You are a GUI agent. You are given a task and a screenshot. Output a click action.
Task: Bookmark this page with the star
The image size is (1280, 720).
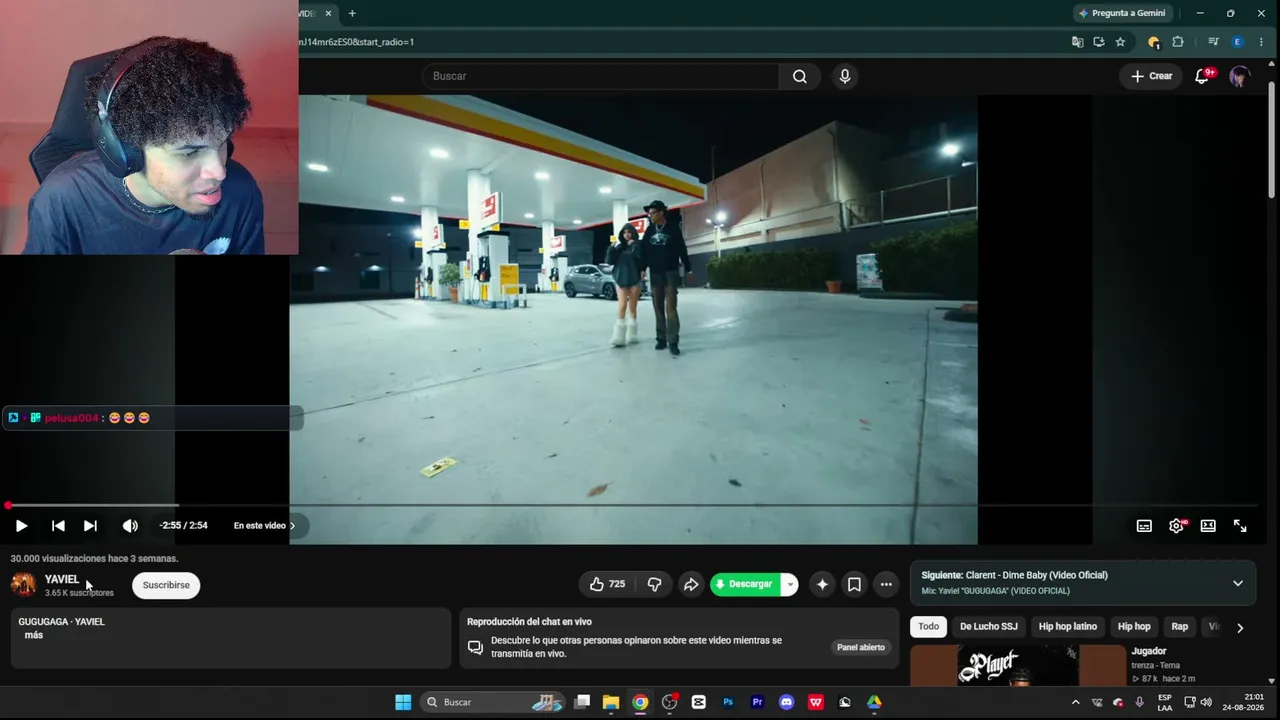[1120, 42]
